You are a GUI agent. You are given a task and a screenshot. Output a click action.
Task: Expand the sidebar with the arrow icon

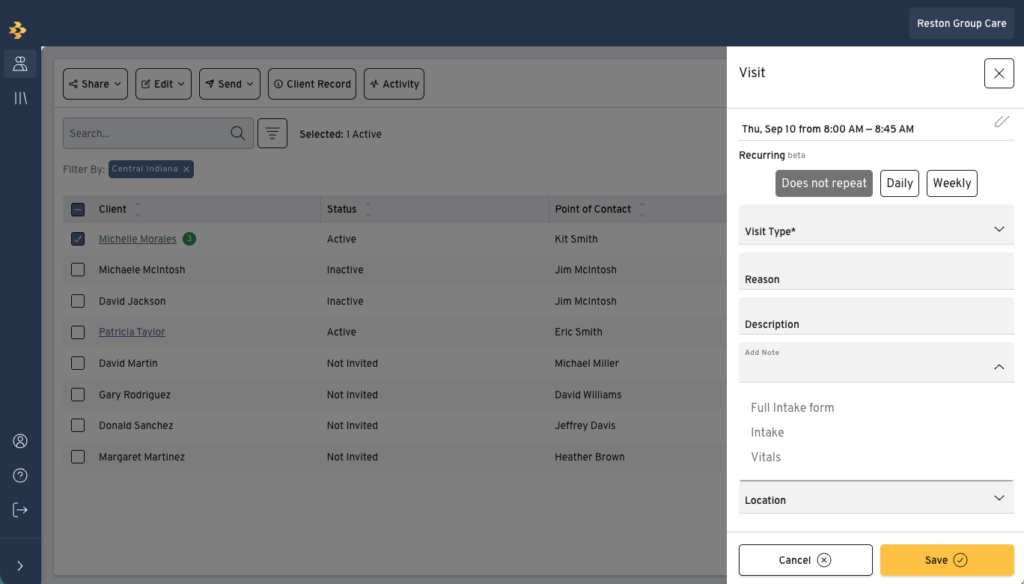point(20,566)
